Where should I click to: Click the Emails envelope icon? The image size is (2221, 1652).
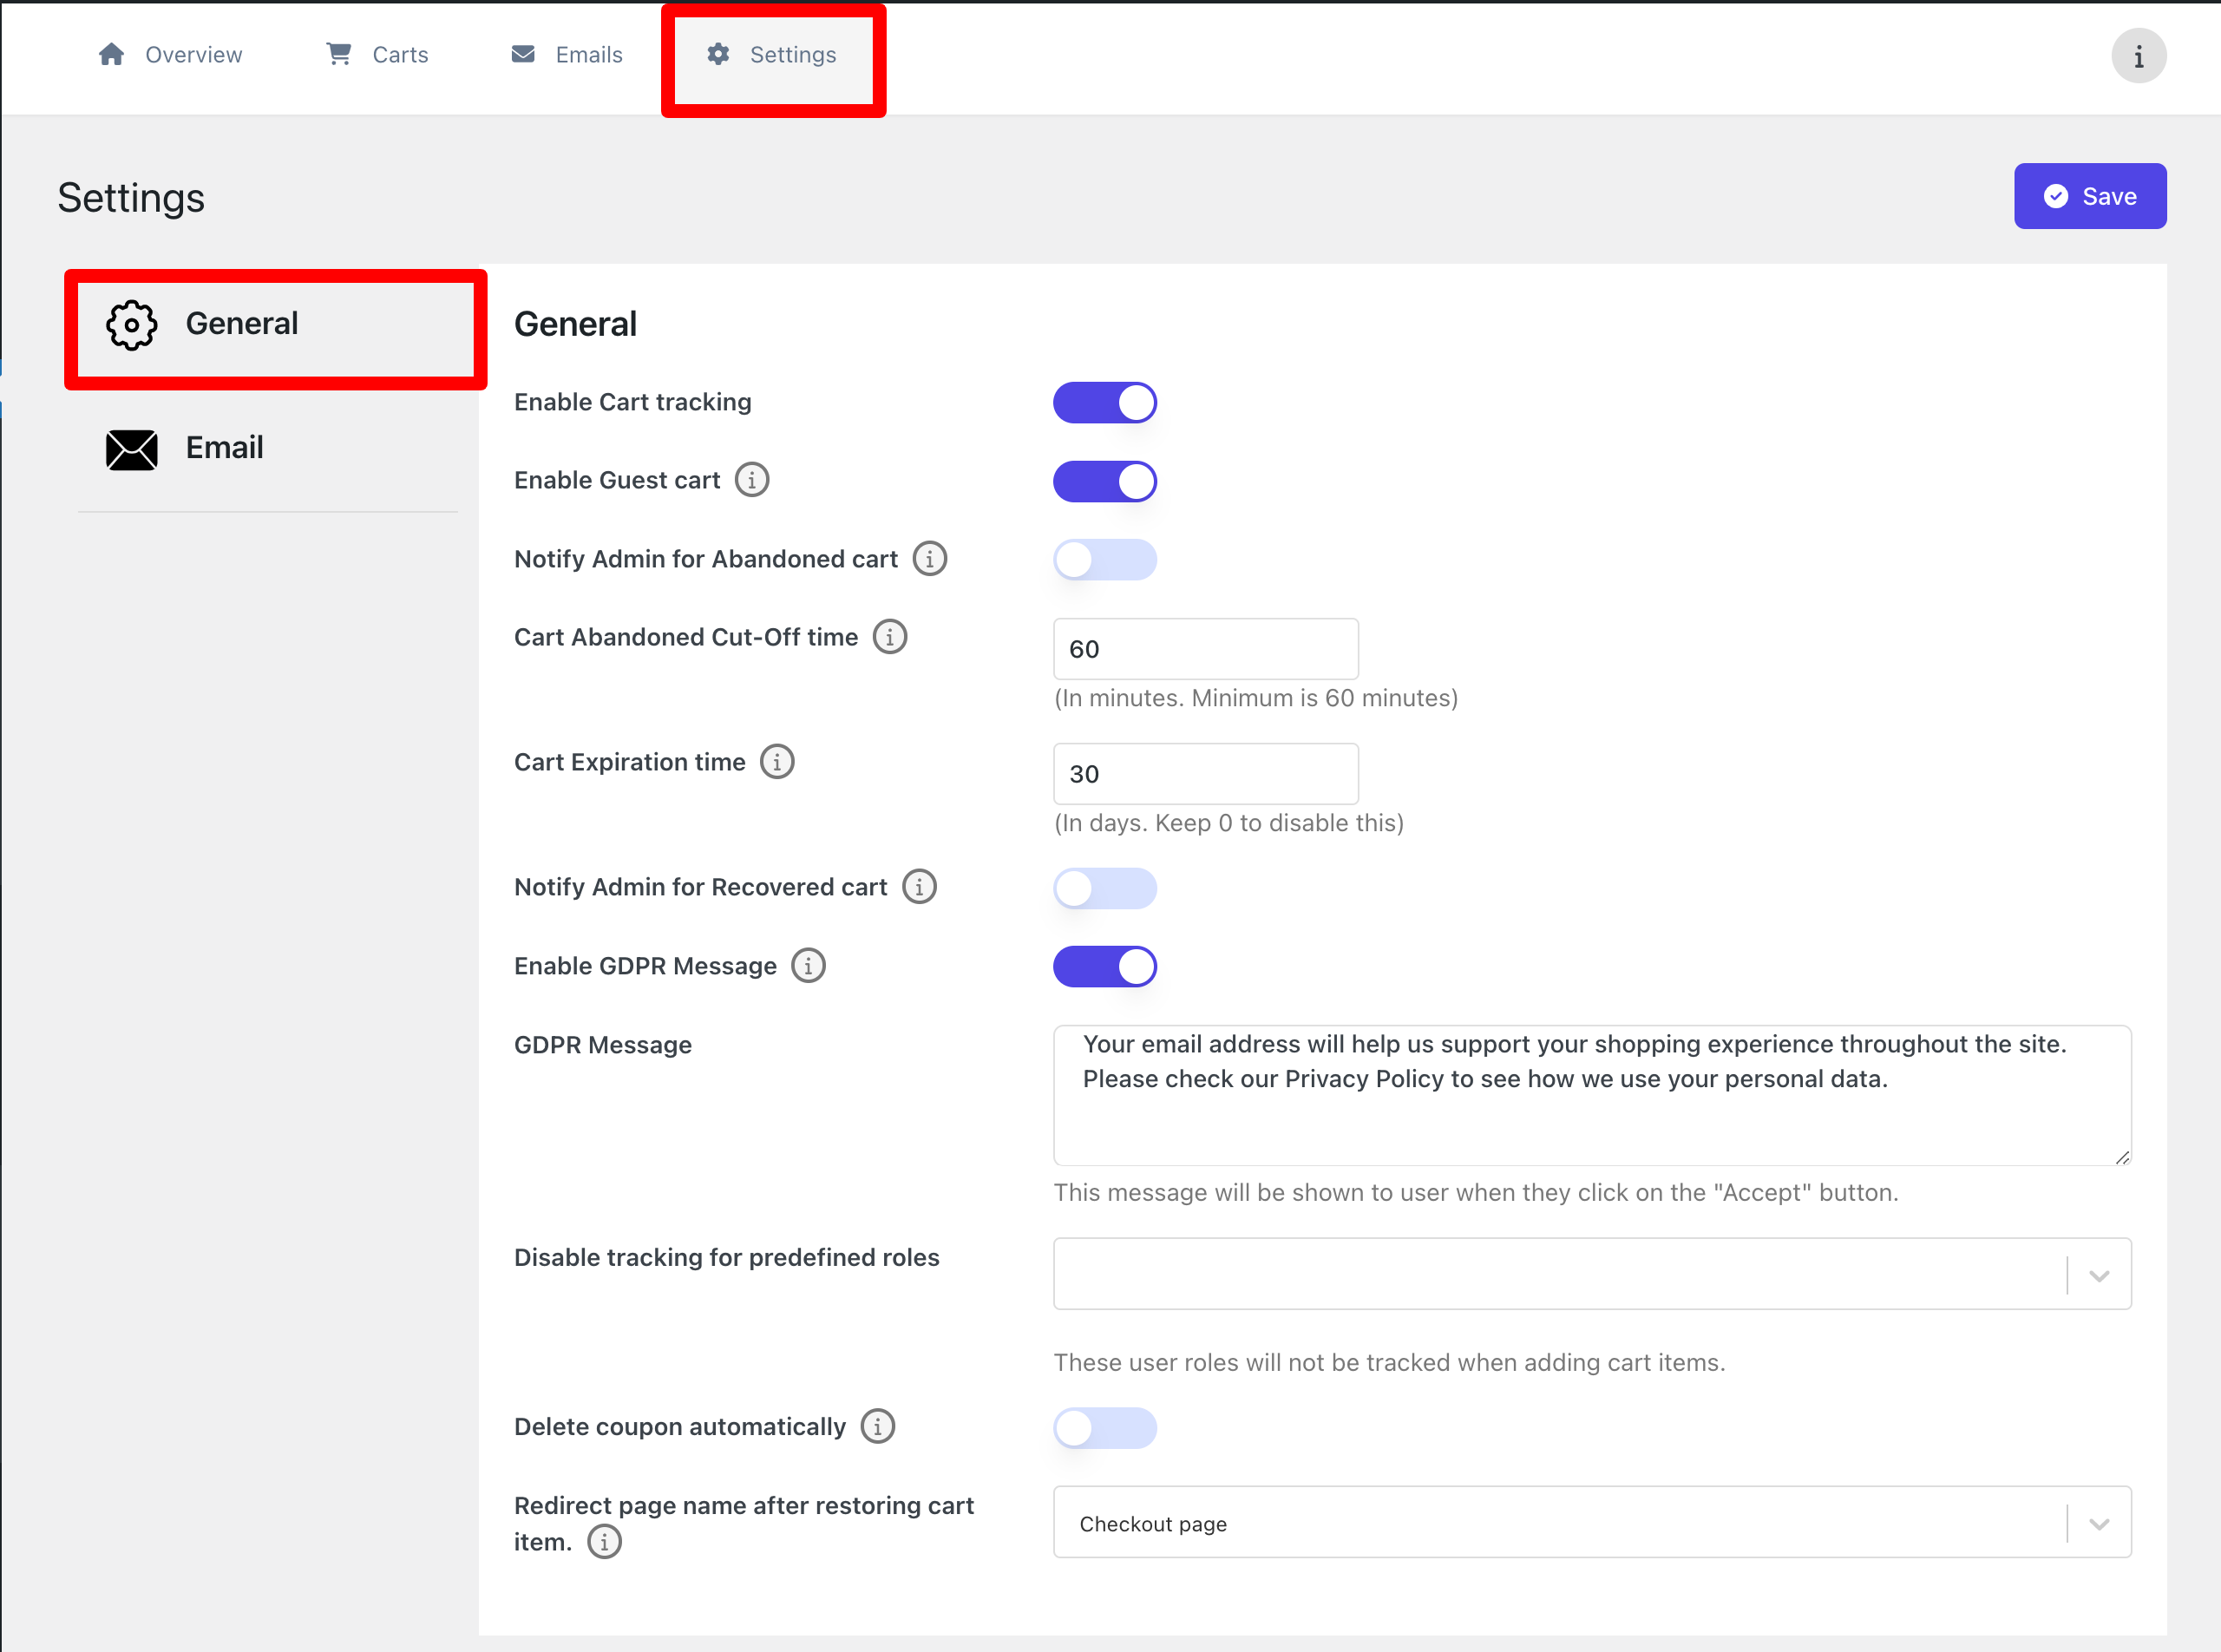(523, 54)
